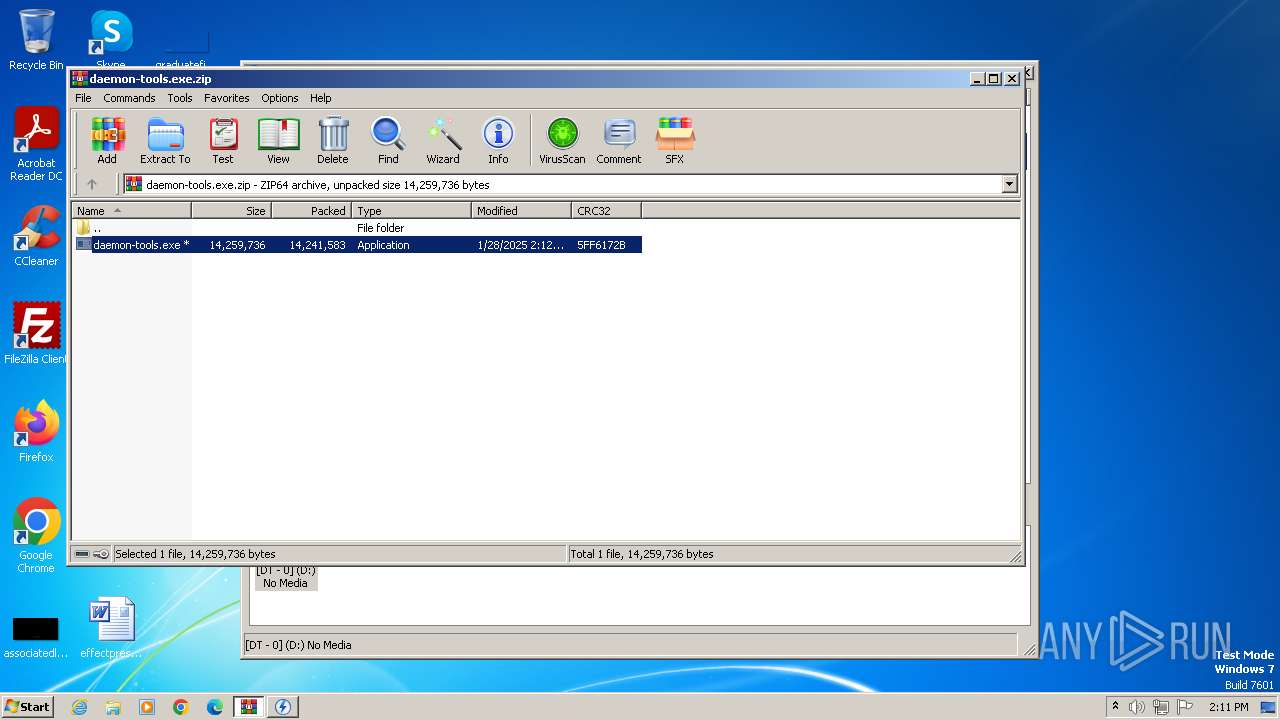
Task: Open the Recycle Bin desktop icon
Action: 36,40
